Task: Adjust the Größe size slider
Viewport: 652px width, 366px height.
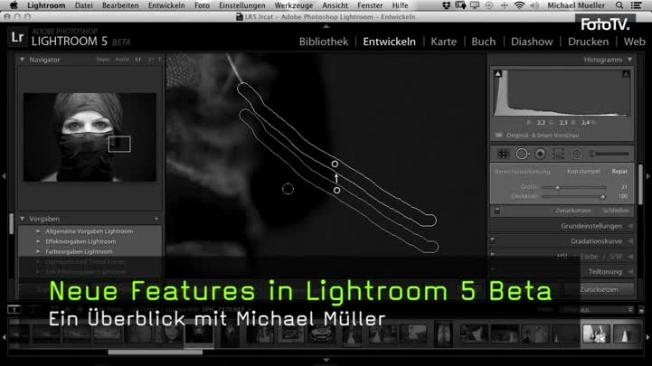Action: tap(575, 188)
